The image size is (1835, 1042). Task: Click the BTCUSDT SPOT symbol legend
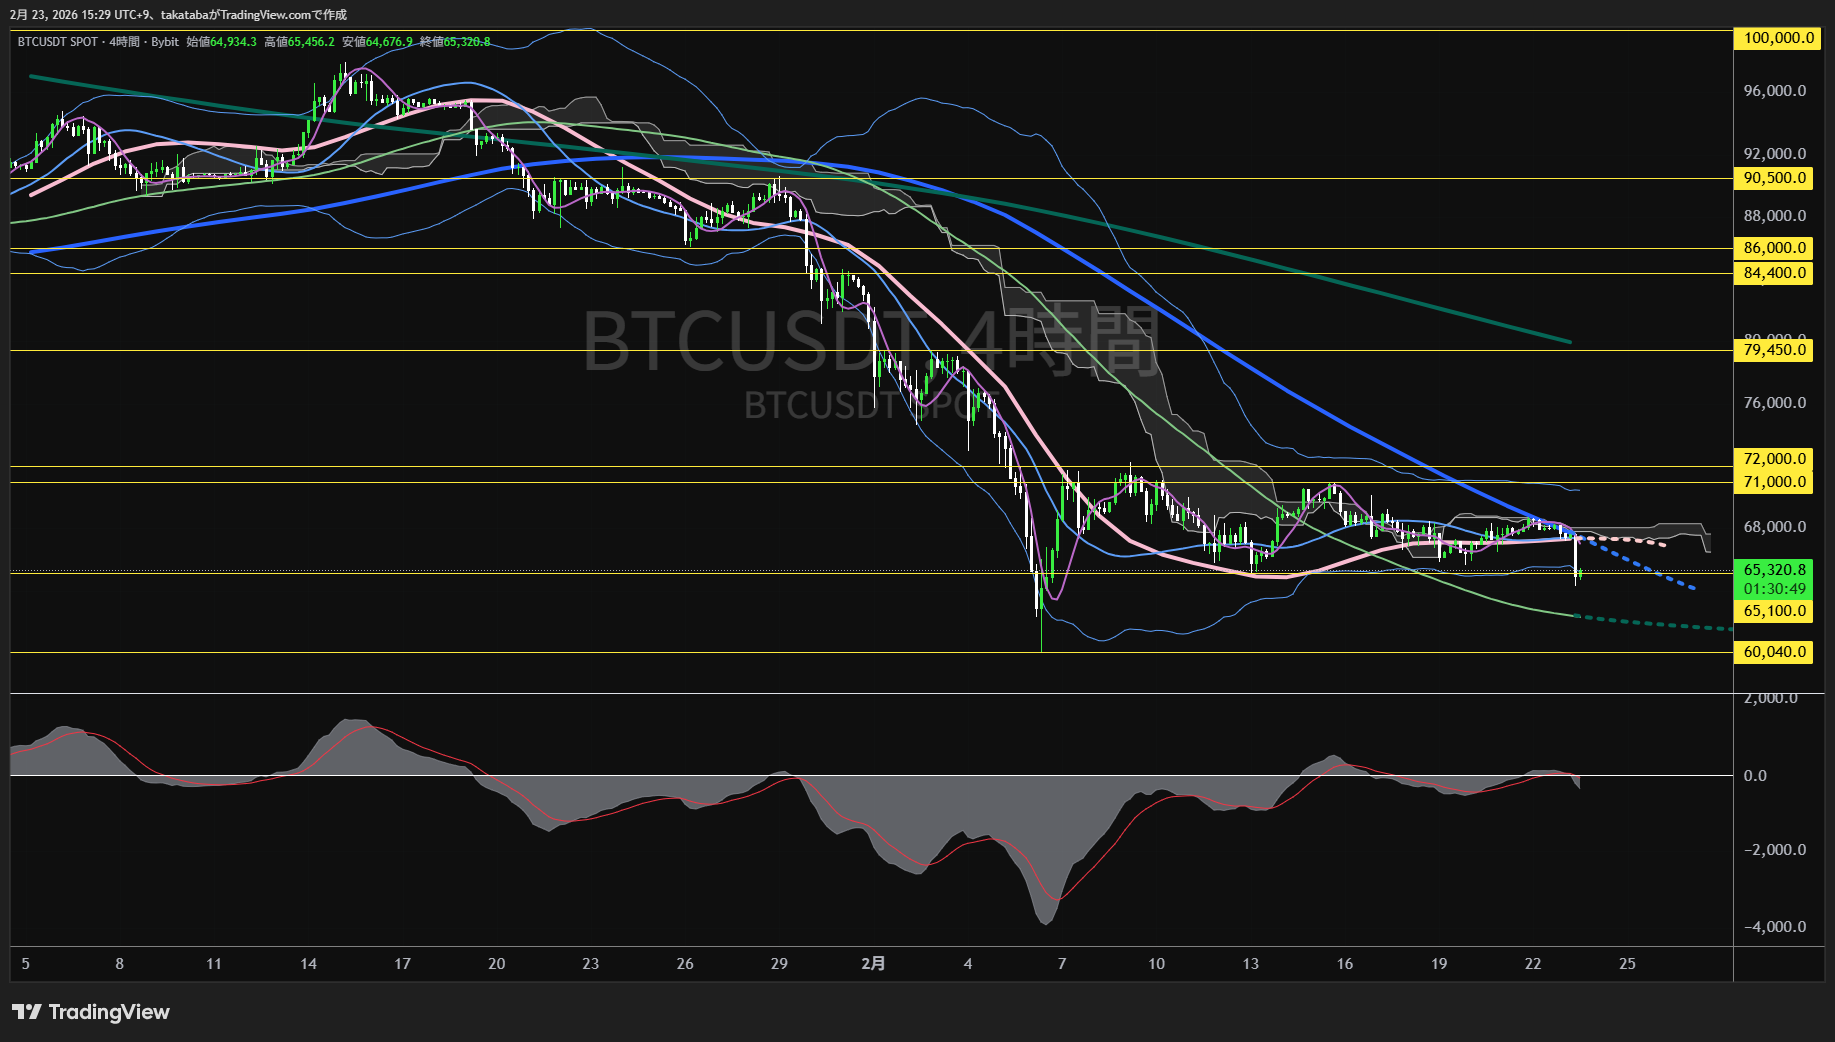pos(58,42)
